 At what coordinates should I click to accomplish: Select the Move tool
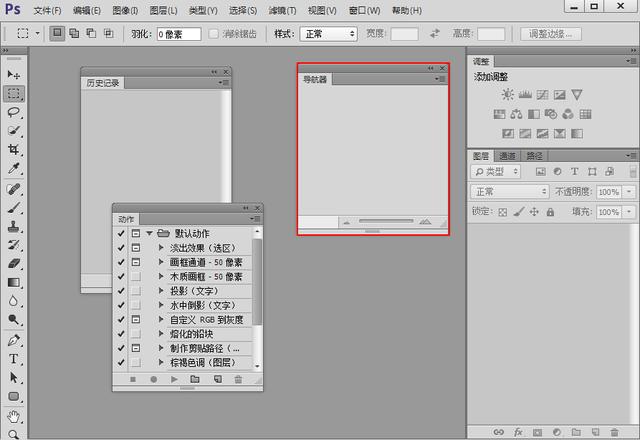tap(13, 74)
